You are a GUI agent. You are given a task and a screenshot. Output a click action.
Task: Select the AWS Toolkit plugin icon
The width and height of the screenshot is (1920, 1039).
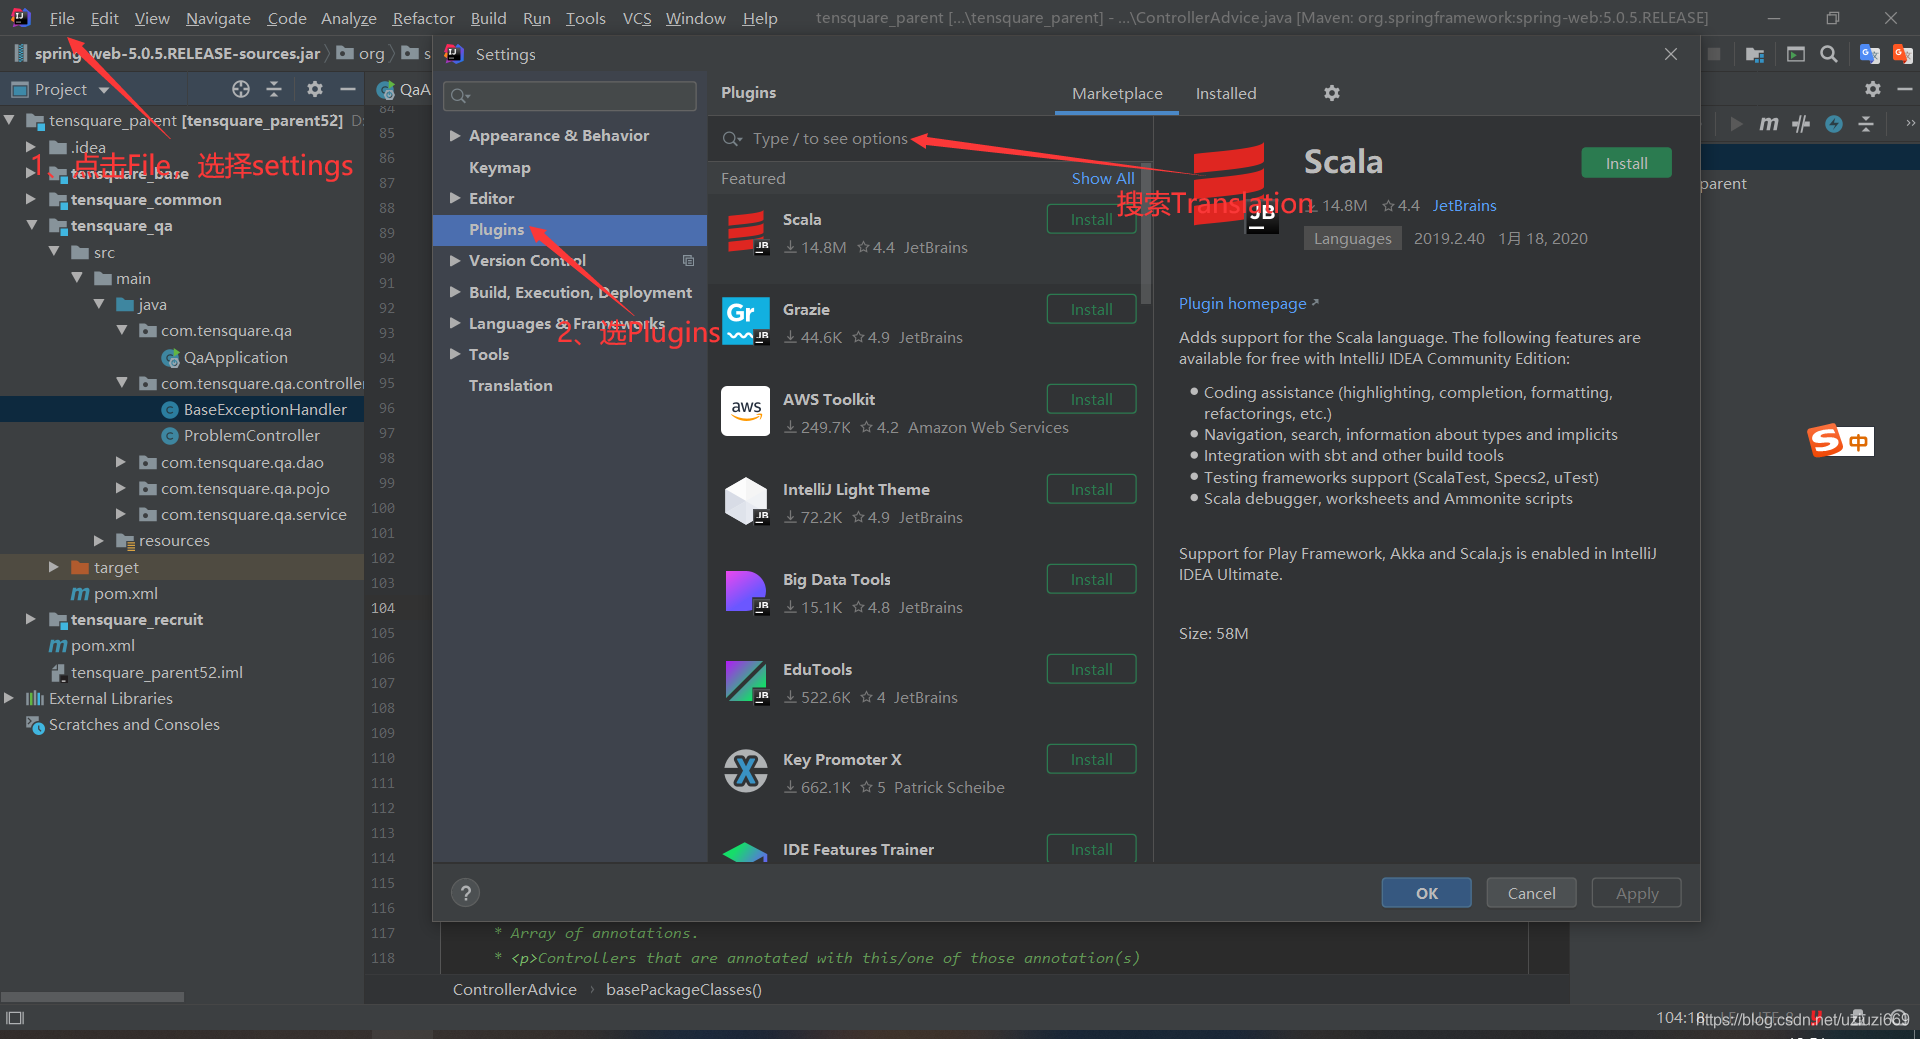pos(746,411)
